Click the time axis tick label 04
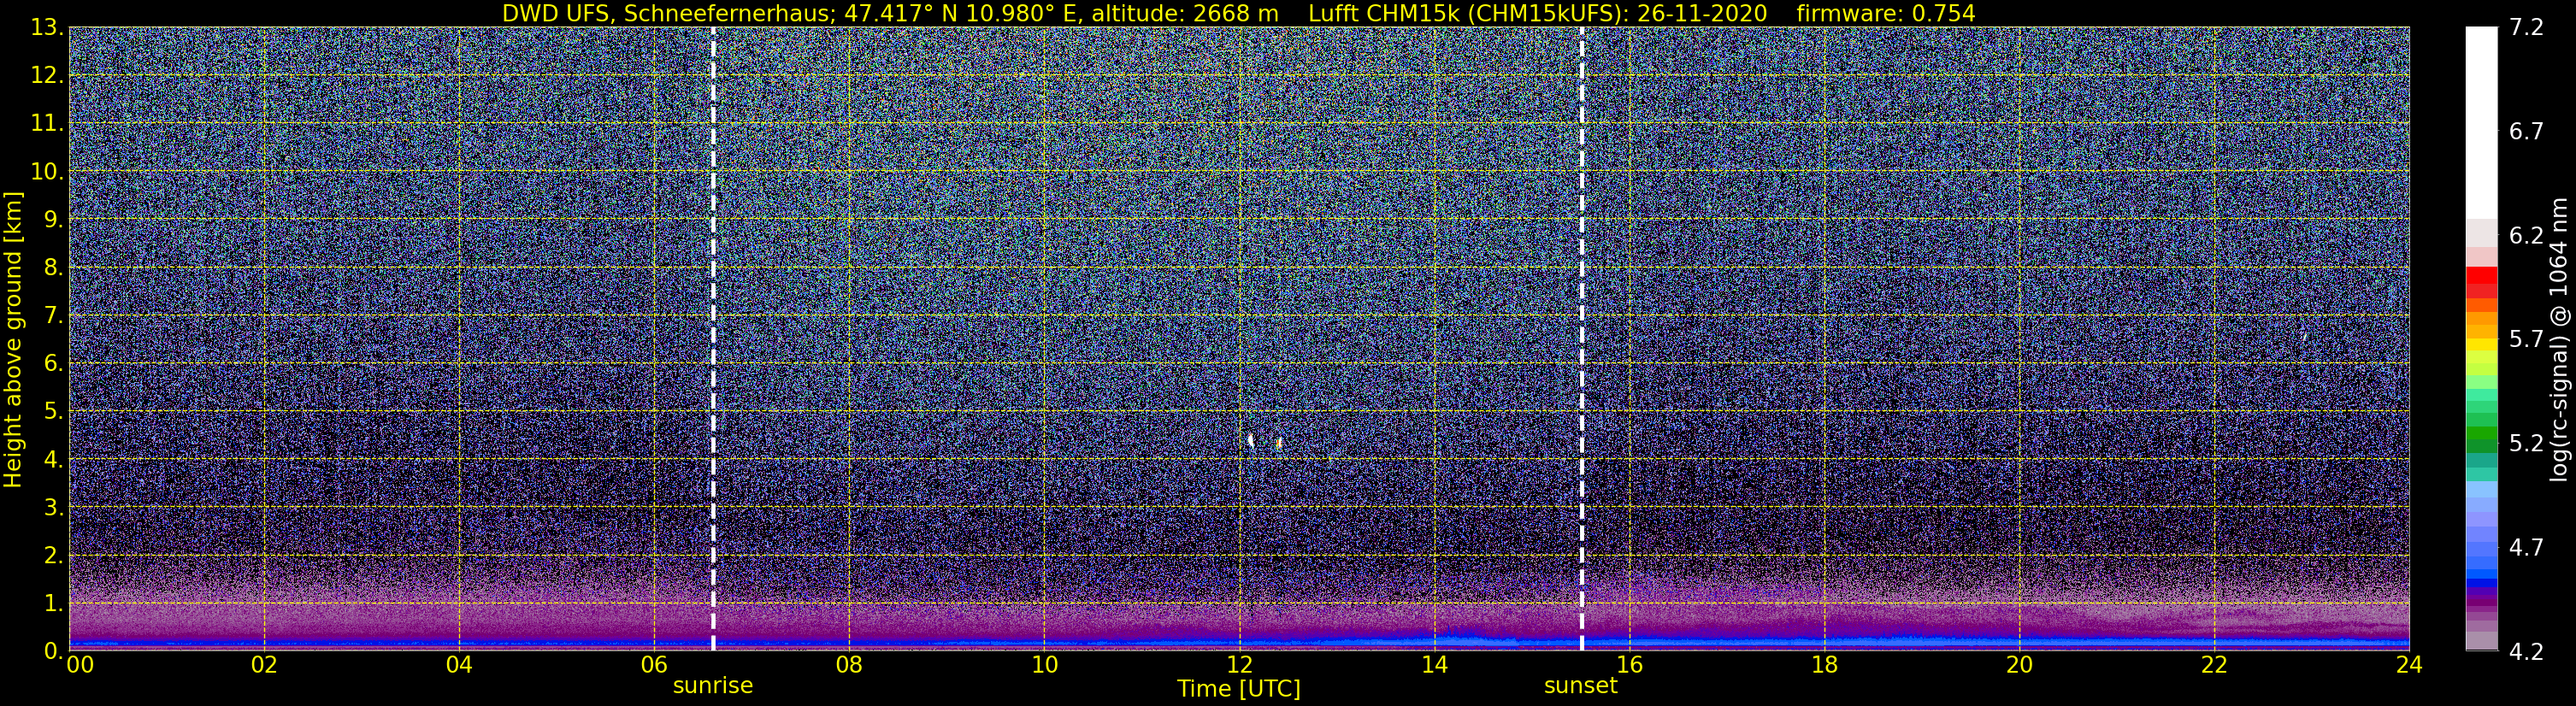This screenshot has height=706, width=2576. (x=458, y=666)
